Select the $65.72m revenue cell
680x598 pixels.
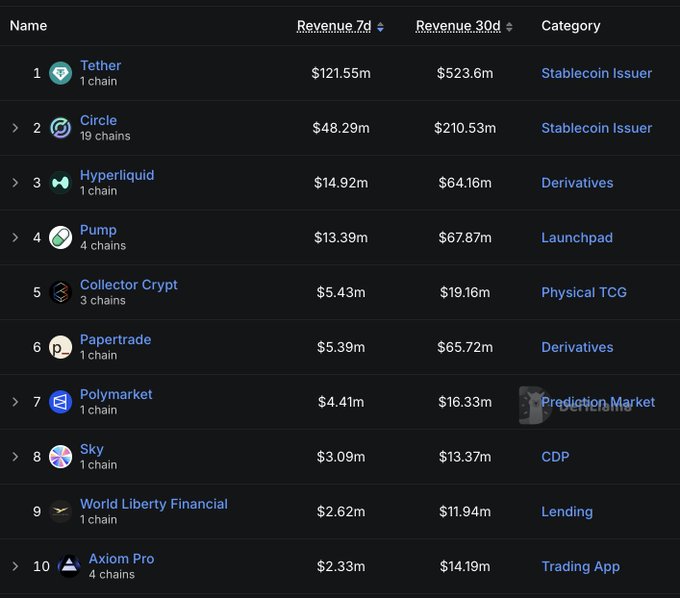[465, 347]
